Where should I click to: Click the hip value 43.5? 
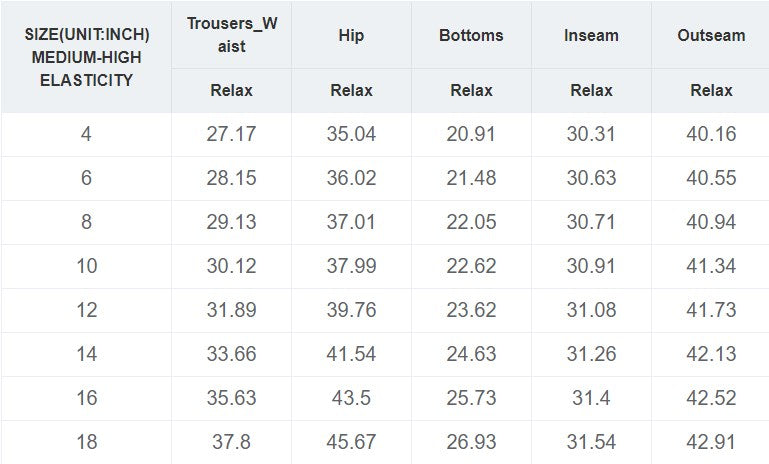(351, 398)
